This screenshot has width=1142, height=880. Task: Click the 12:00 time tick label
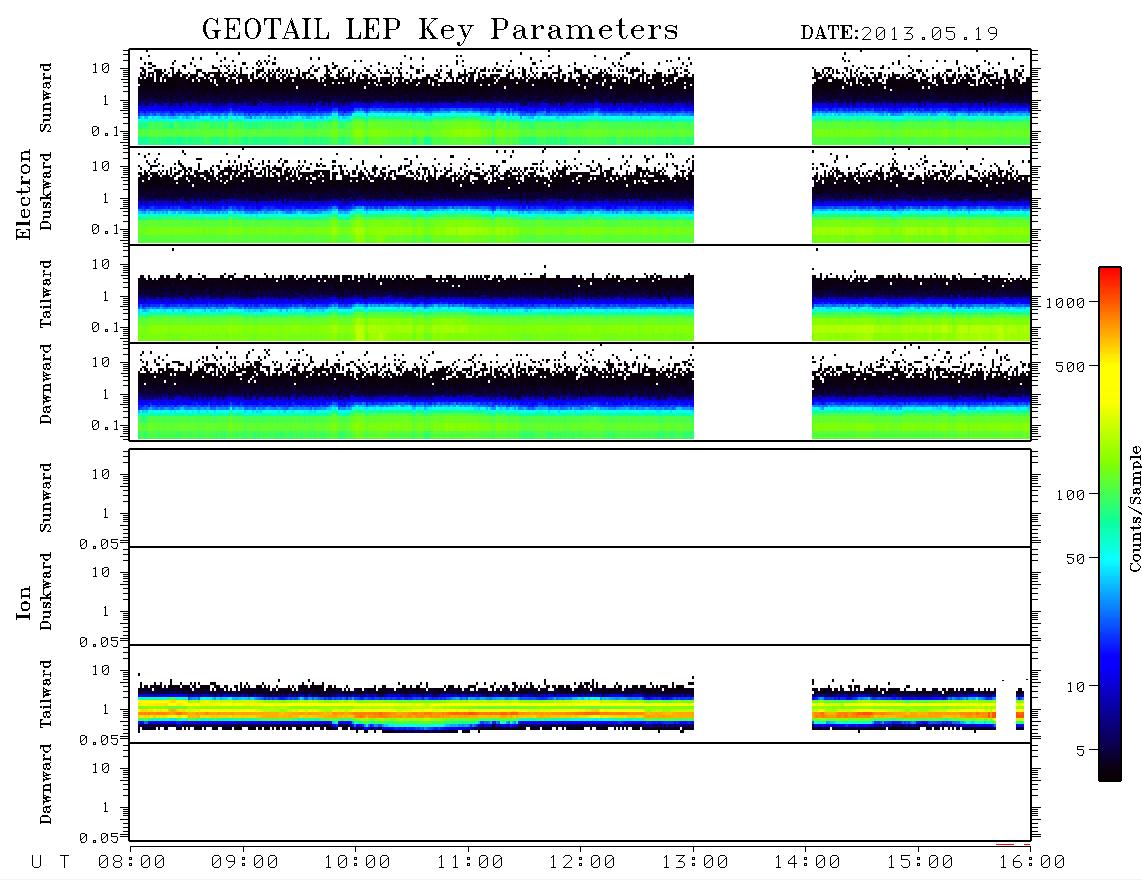pos(582,863)
